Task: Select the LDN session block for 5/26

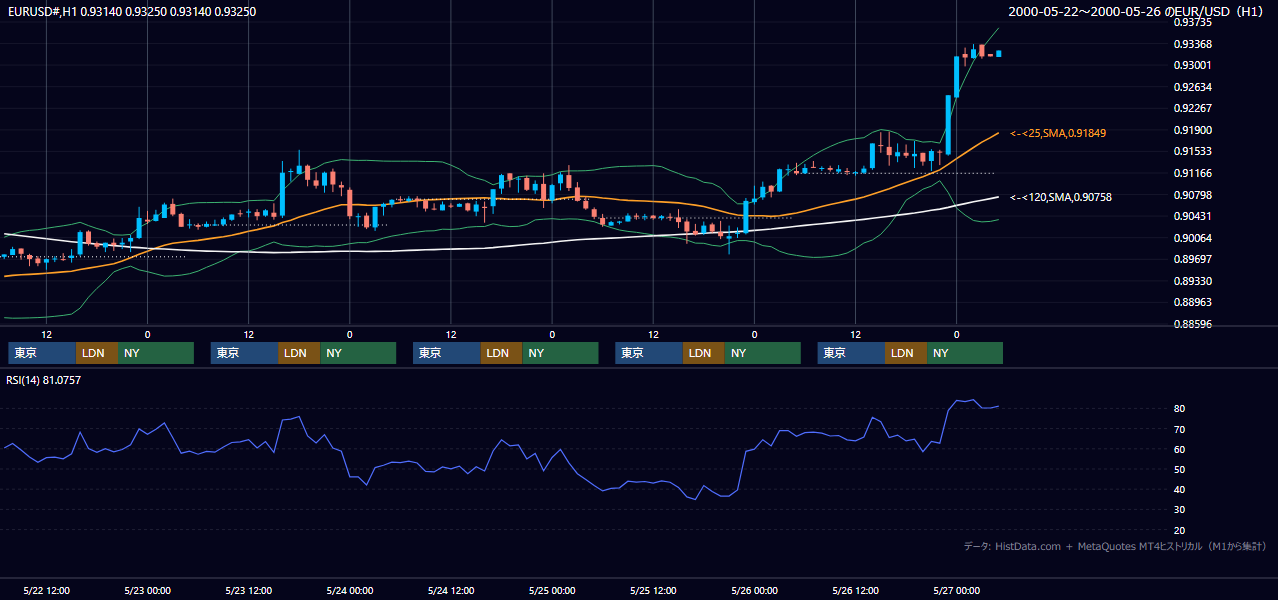Action: point(906,353)
